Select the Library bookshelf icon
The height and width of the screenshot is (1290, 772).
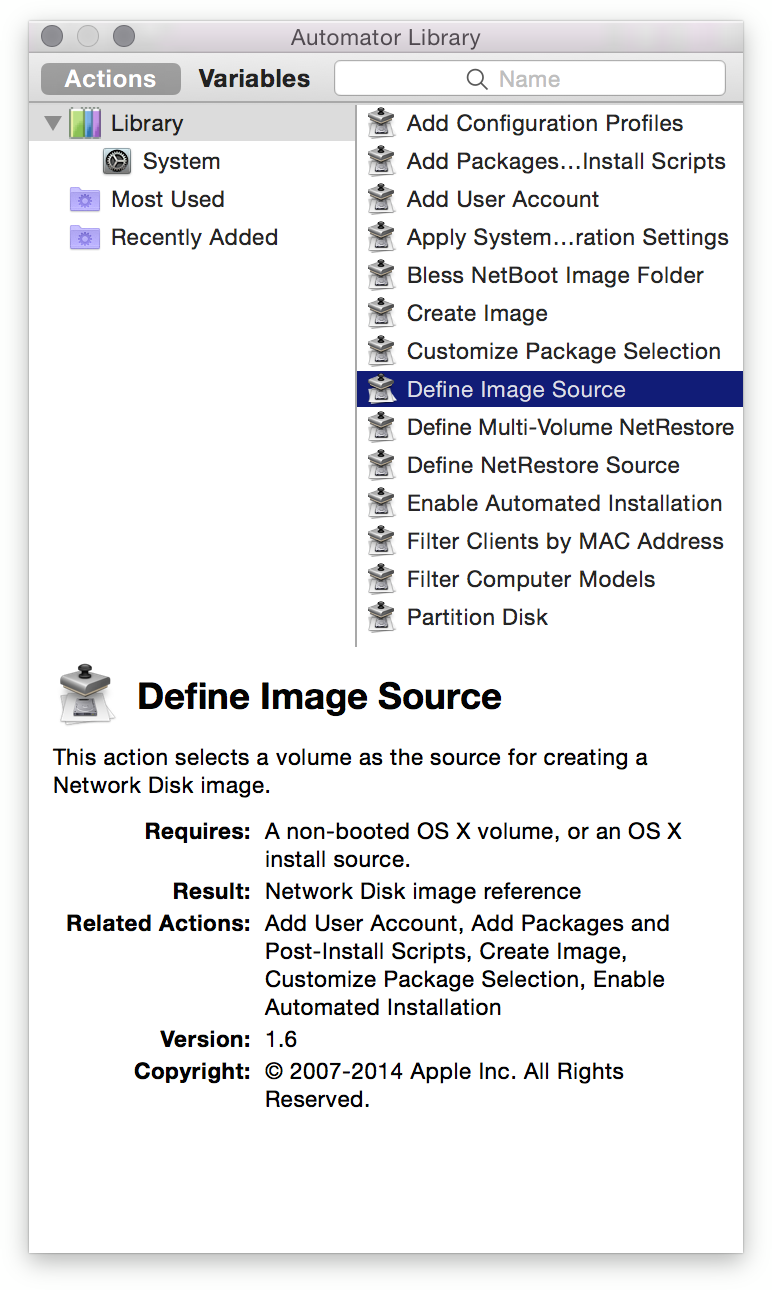(85, 124)
